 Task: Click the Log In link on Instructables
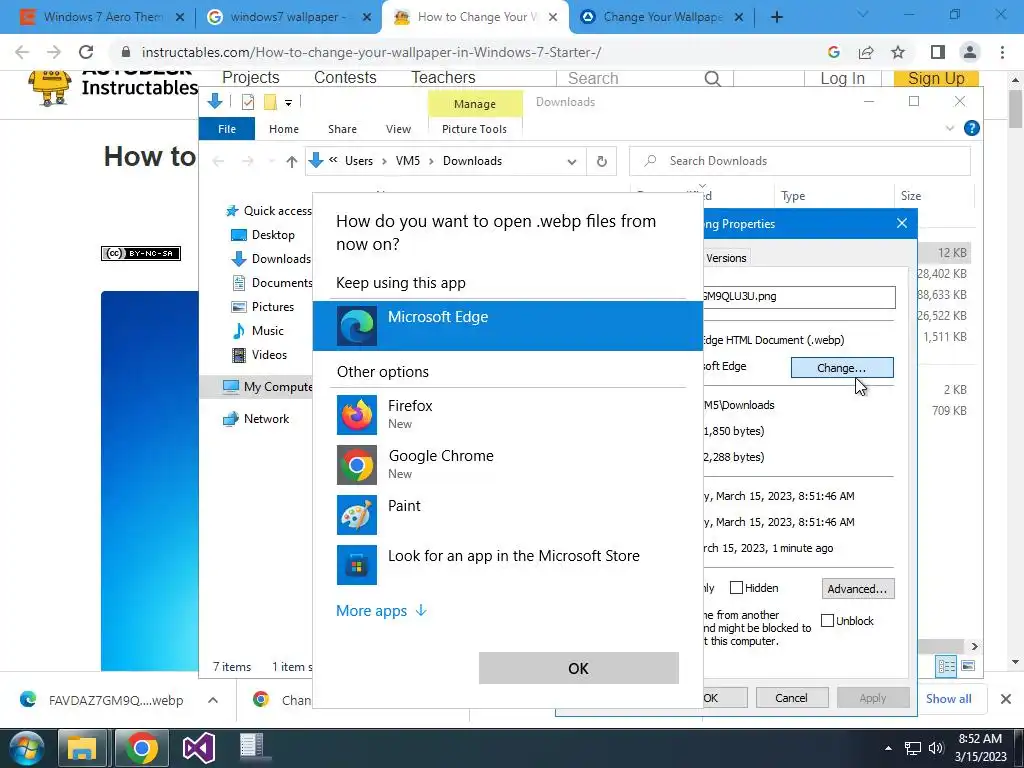click(842, 78)
